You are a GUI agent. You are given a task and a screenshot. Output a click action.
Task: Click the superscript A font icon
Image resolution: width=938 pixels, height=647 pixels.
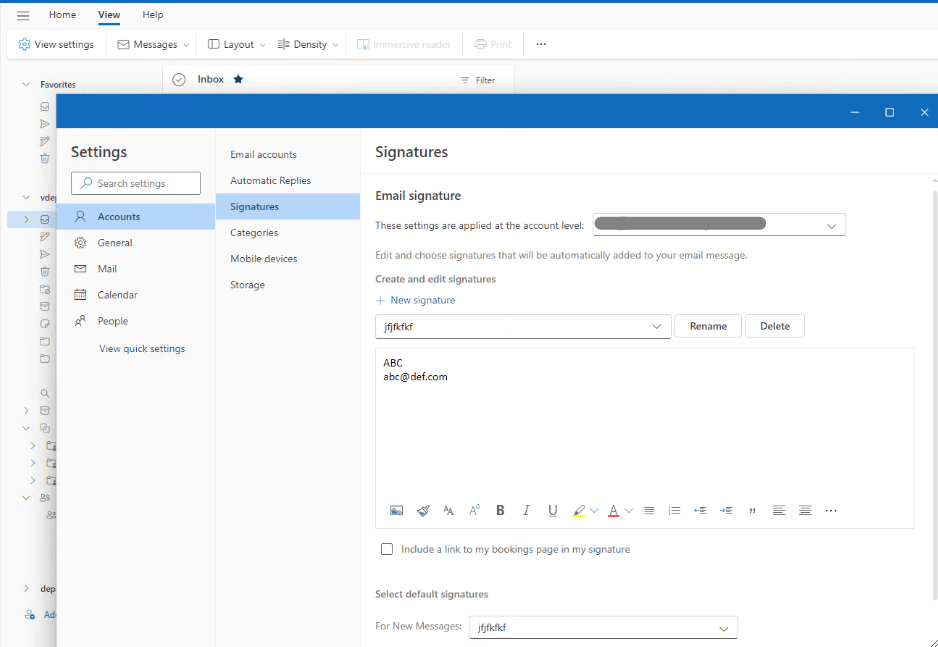[x=474, y=511]
